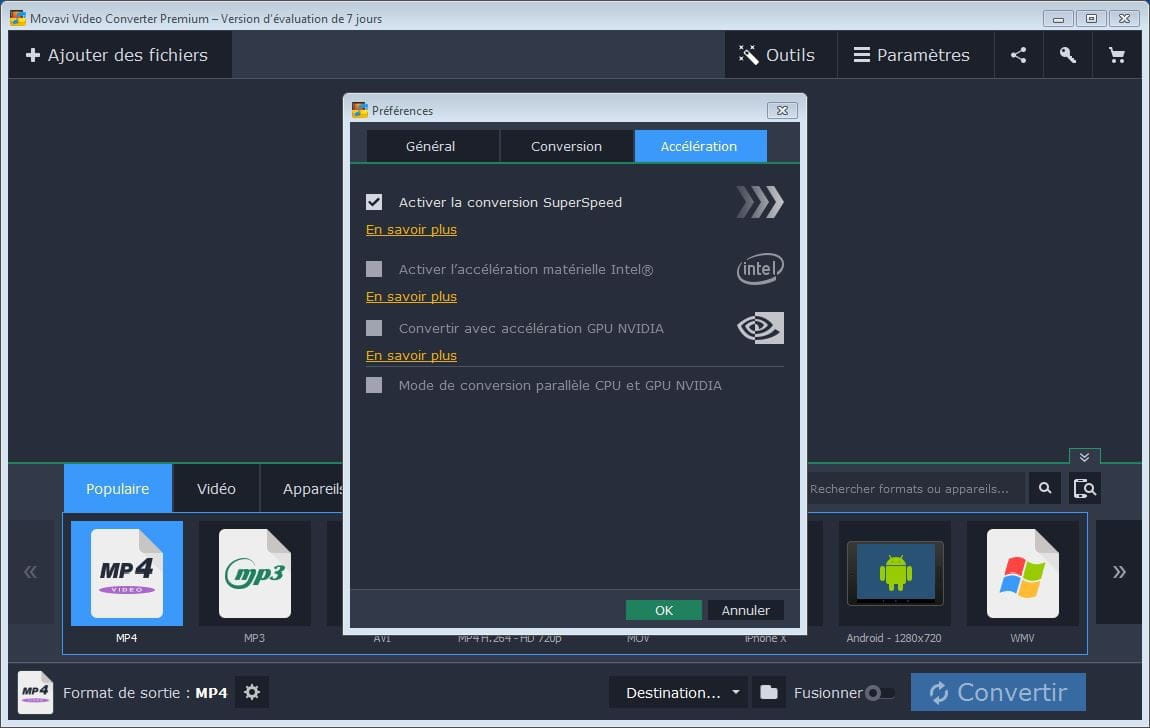The height and width of the screenshot is (728, 1150).
Task: Open En savoir plus link under SuperSpeed
Action: pyautogui.click(x=411, y=229)
